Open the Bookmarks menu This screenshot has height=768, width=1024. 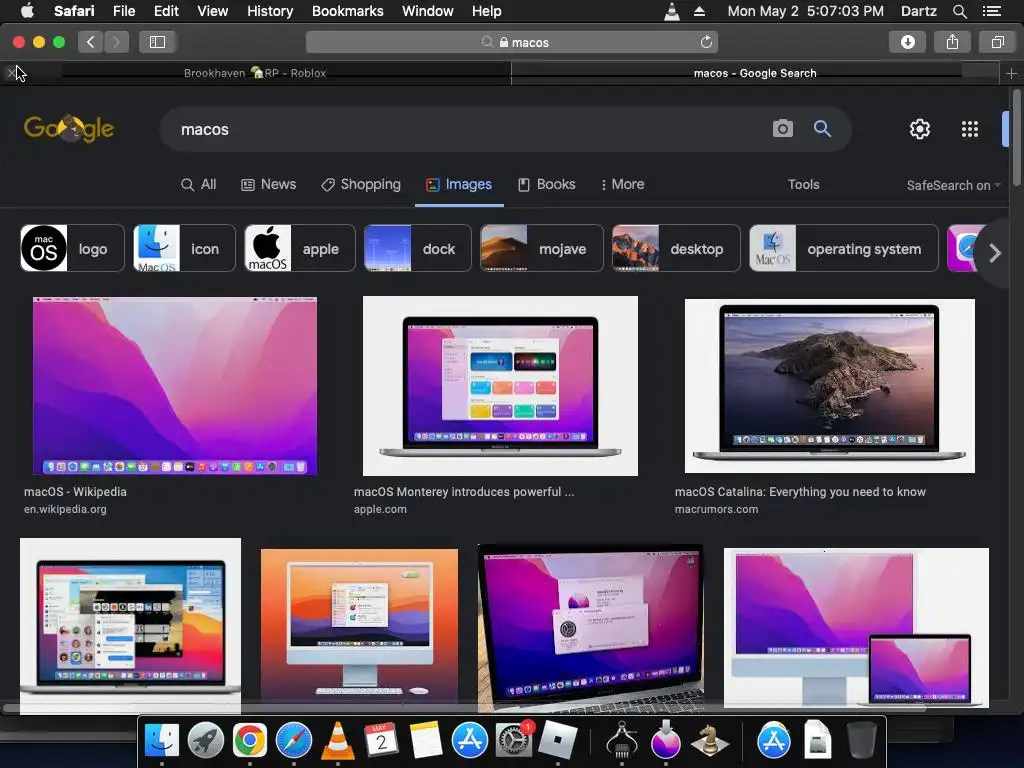point(347,11)
